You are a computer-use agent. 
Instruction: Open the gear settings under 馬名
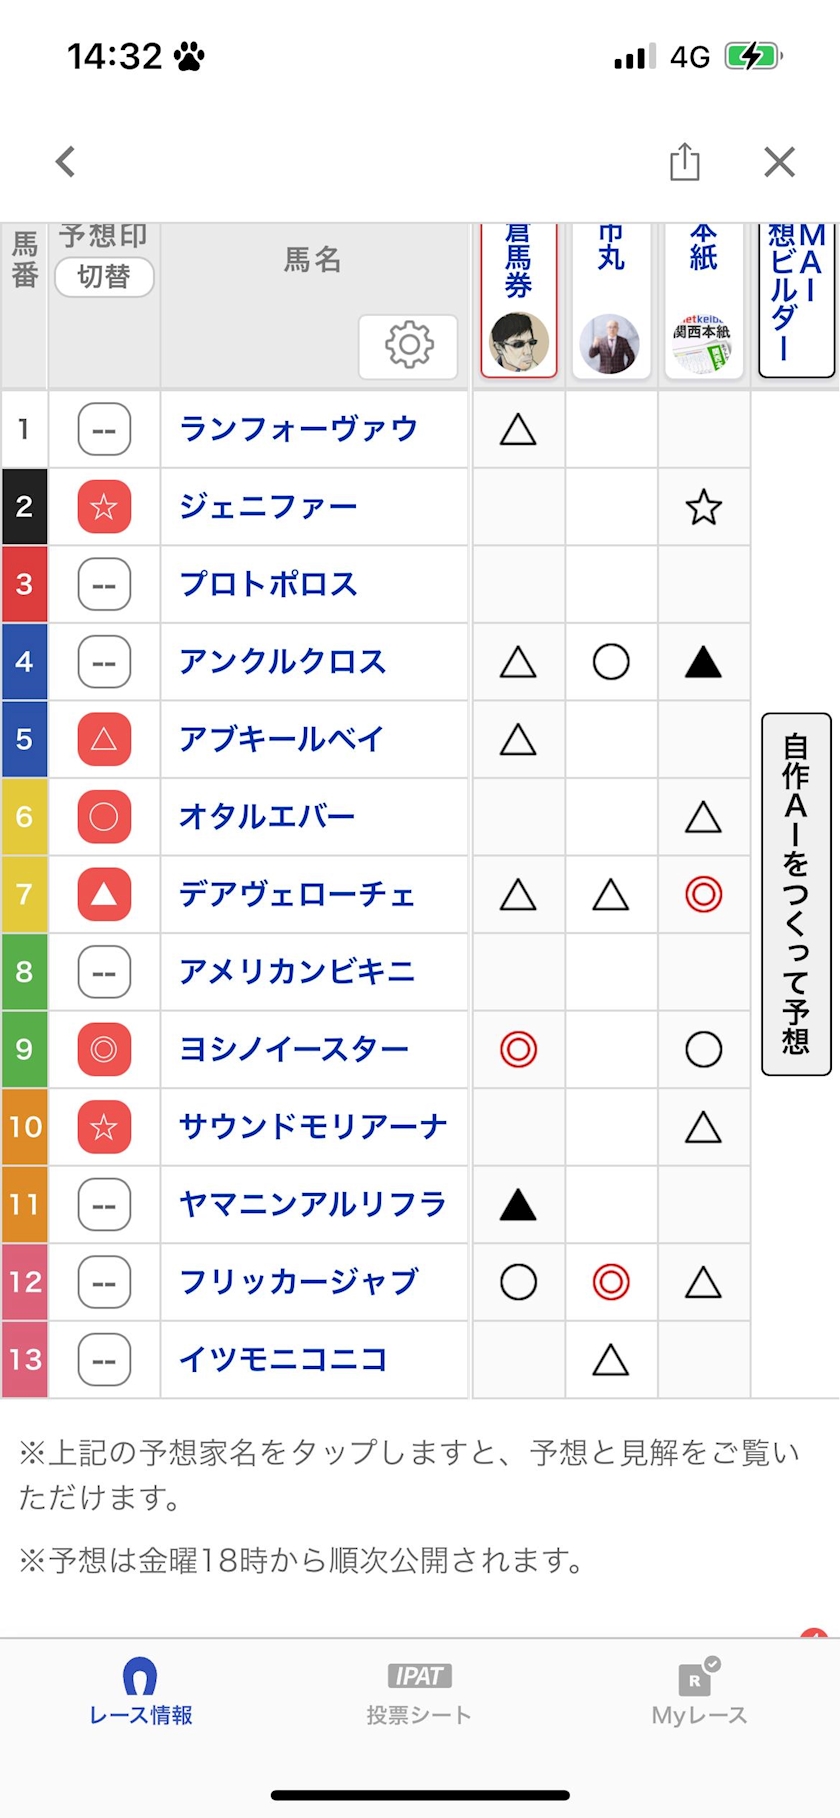click(409, 346)
